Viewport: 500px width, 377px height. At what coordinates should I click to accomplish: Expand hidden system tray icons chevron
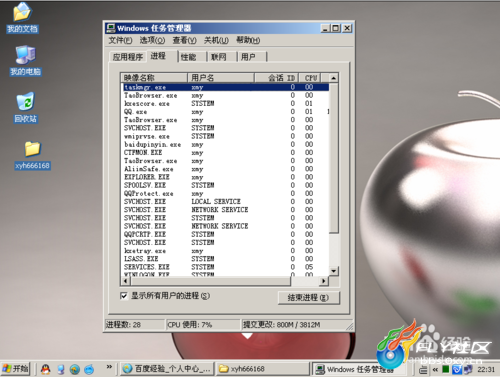coord(435,369)
